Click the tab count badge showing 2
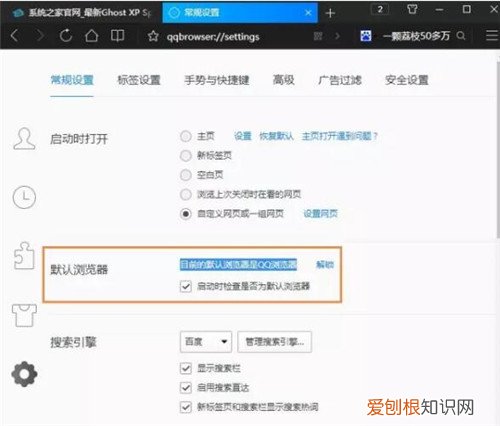 click(380, 9)
